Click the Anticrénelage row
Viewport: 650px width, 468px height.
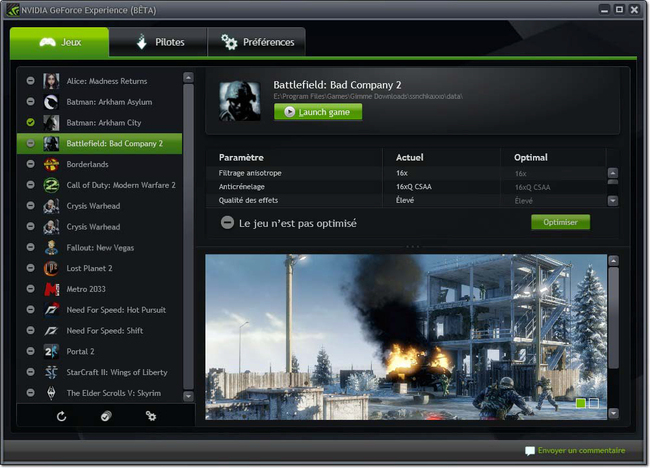click(406, 187)
